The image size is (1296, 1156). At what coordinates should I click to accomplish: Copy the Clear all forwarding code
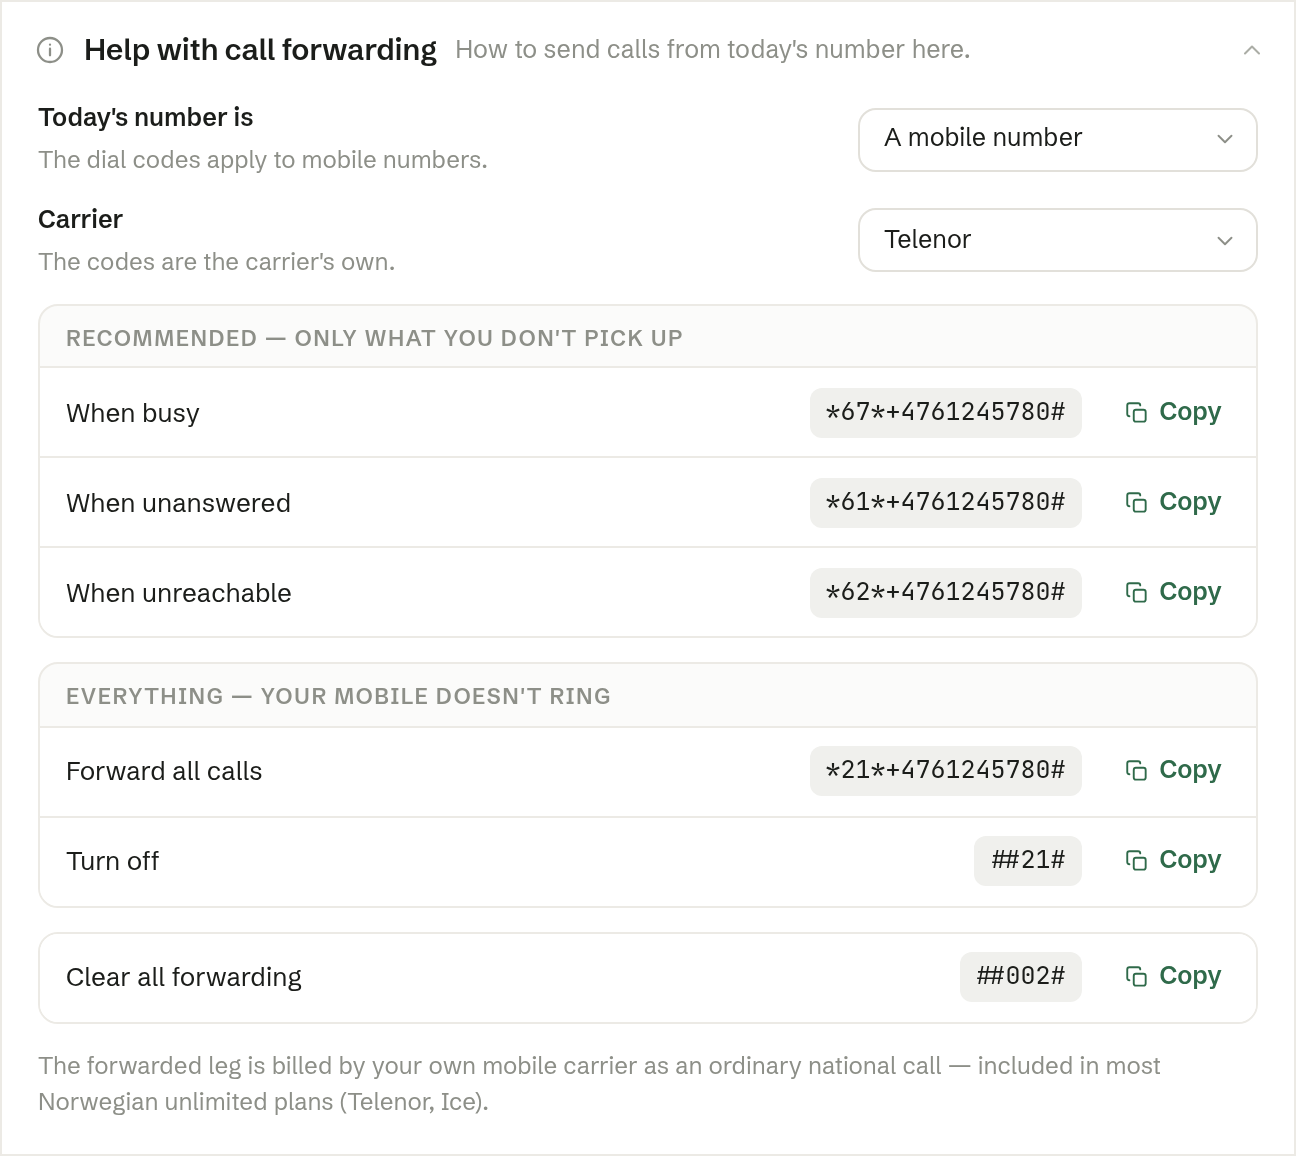1173,976
